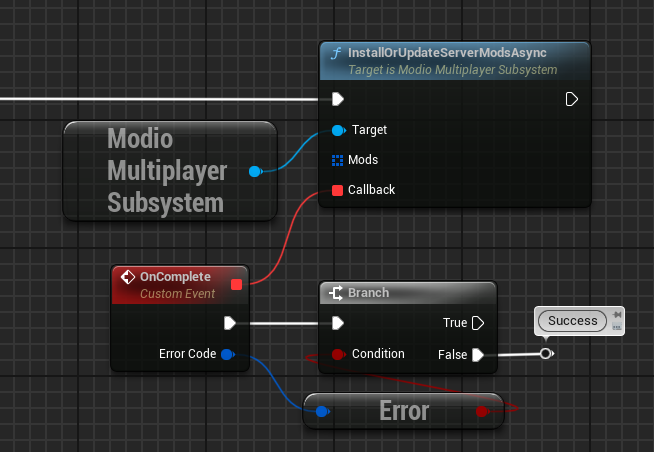
Task: Click the 'Custom Event' subtitle text
Action: point(177,294)
